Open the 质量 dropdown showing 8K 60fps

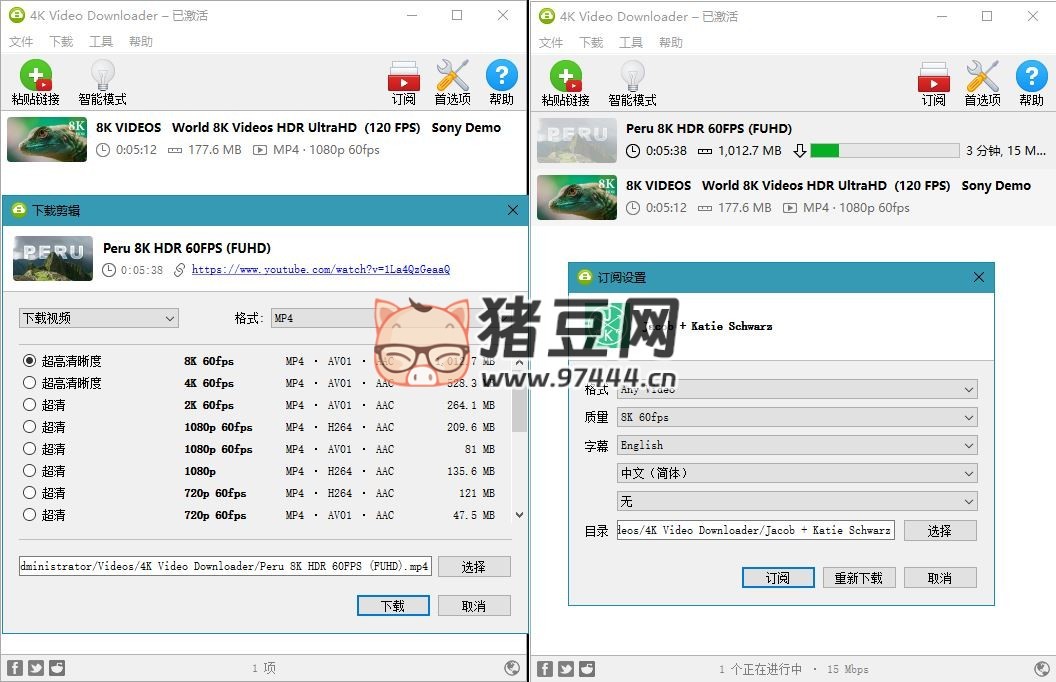click(x=796, y=417)
